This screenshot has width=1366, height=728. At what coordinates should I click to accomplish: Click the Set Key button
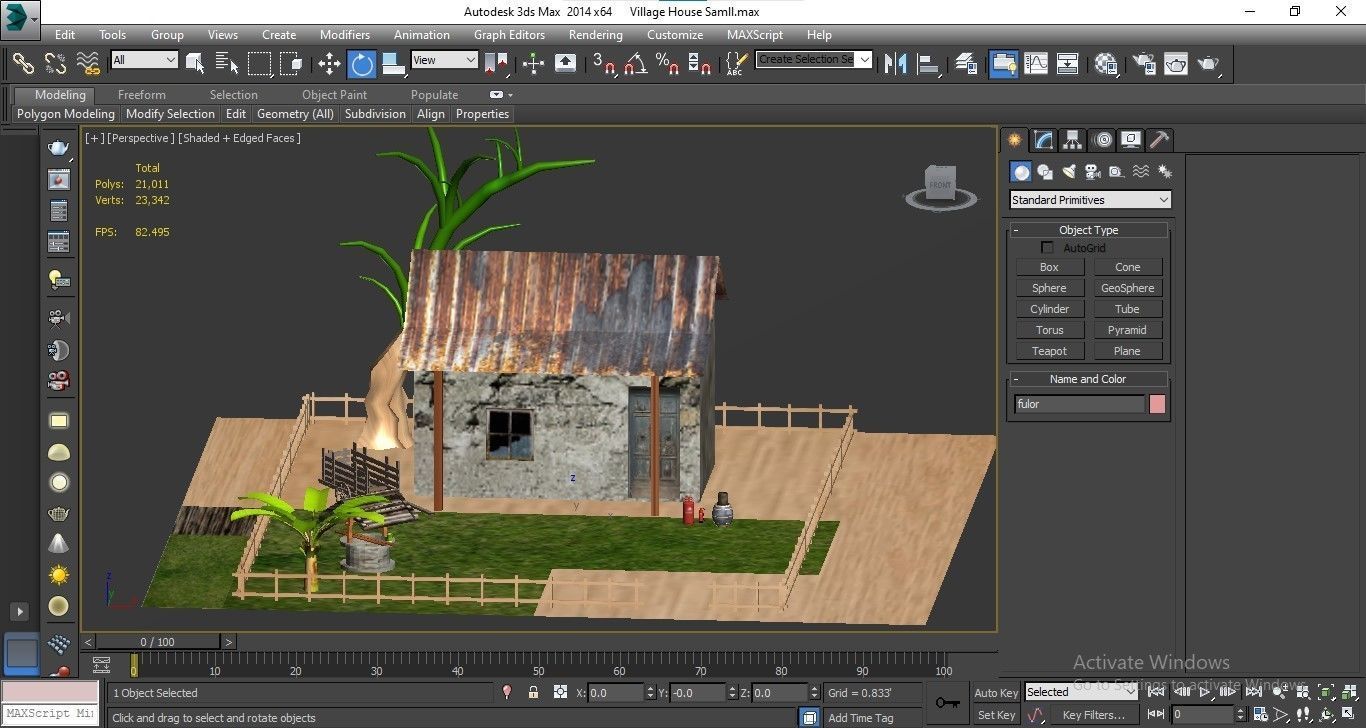996,715
